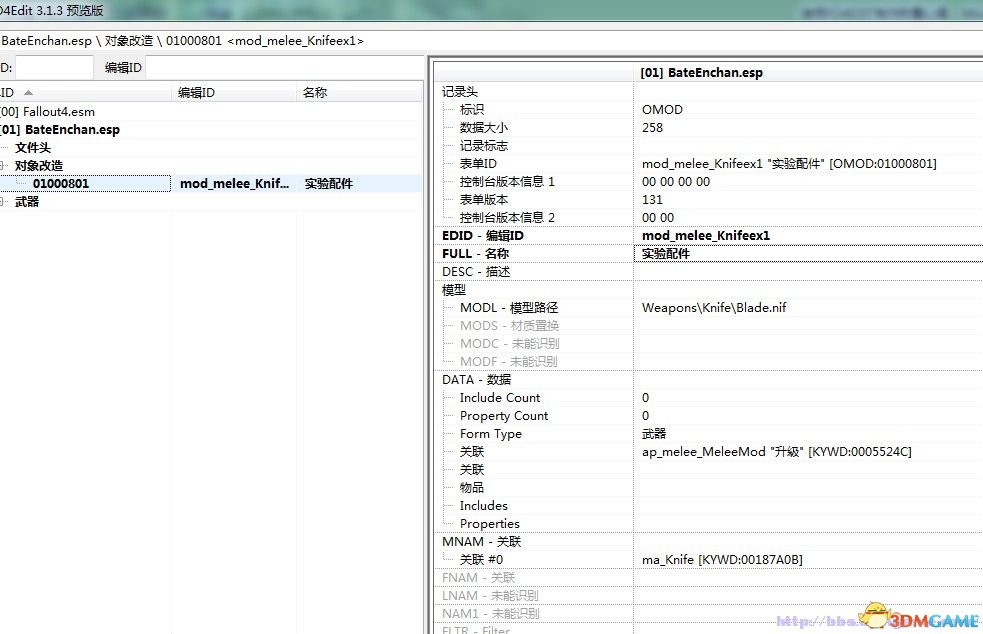This screenshot has height=634, width=983.
Task: Click the 实验配件 name cell in tree row
Action: pos(329,184)
